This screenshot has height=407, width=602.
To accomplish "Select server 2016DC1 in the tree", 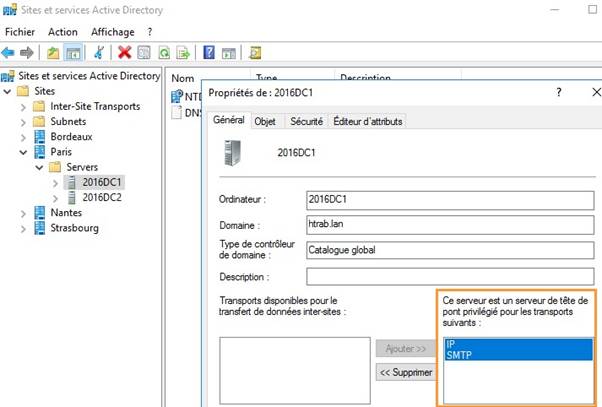I will click(102, 182).
